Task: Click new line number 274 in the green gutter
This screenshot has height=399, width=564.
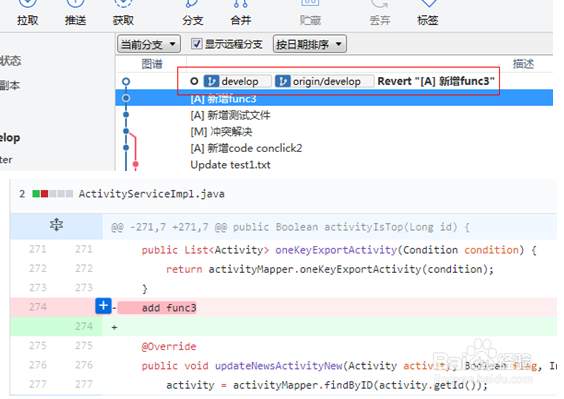Action: tap(84, 326)
